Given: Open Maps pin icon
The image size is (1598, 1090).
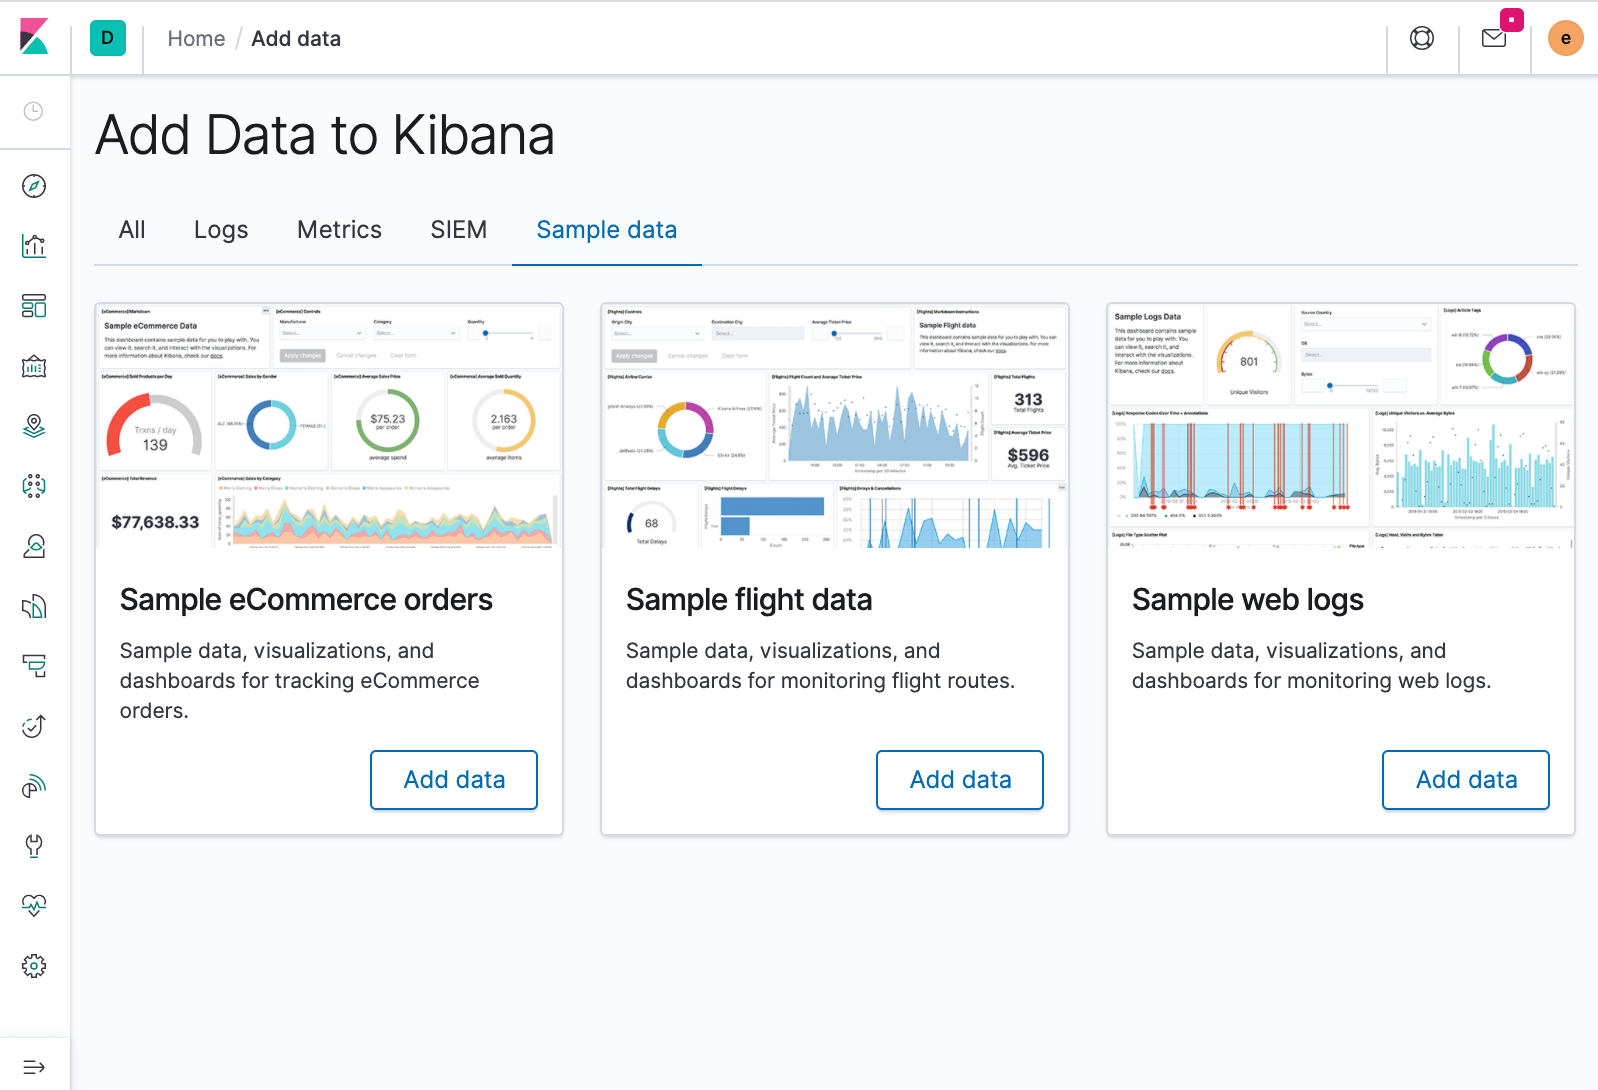Looking at the screenshot, I should 34,426.
